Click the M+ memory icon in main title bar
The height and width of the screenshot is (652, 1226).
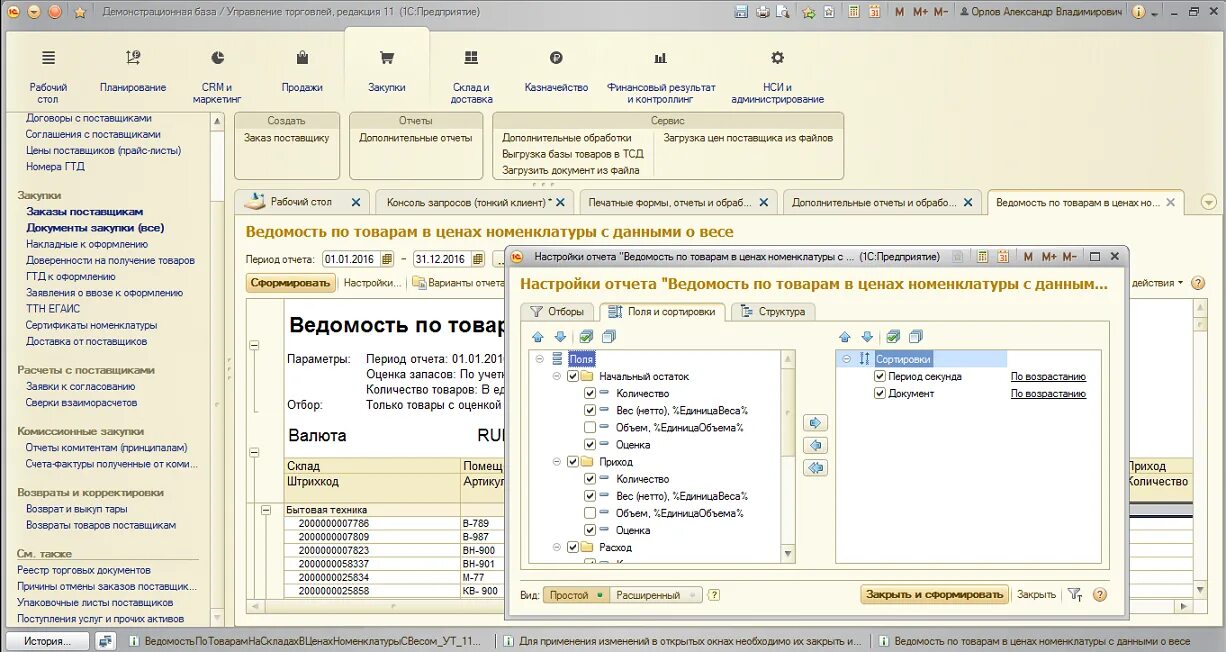920,12
